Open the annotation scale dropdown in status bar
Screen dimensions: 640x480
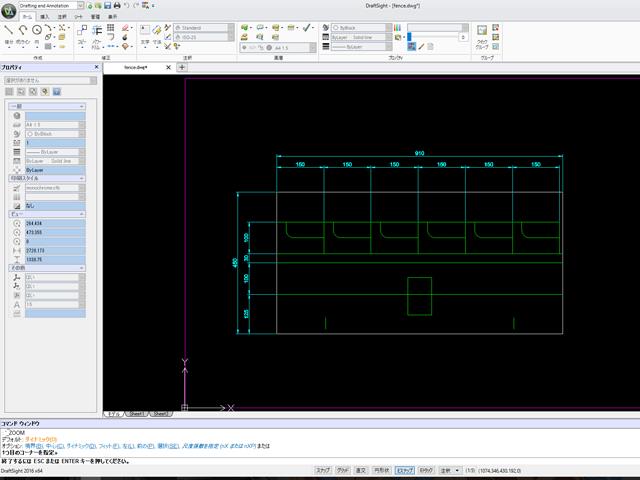point(451,471)
